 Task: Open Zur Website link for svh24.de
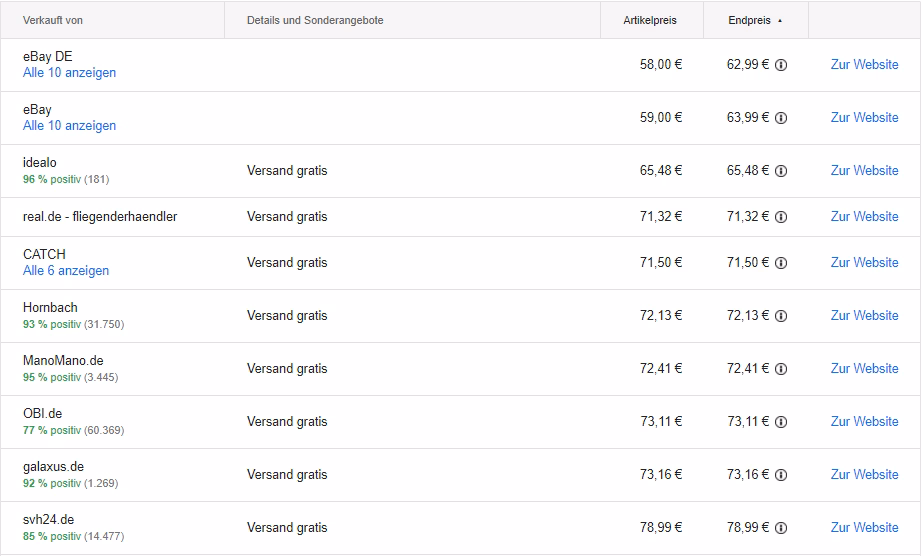click(x=864, y=527)
